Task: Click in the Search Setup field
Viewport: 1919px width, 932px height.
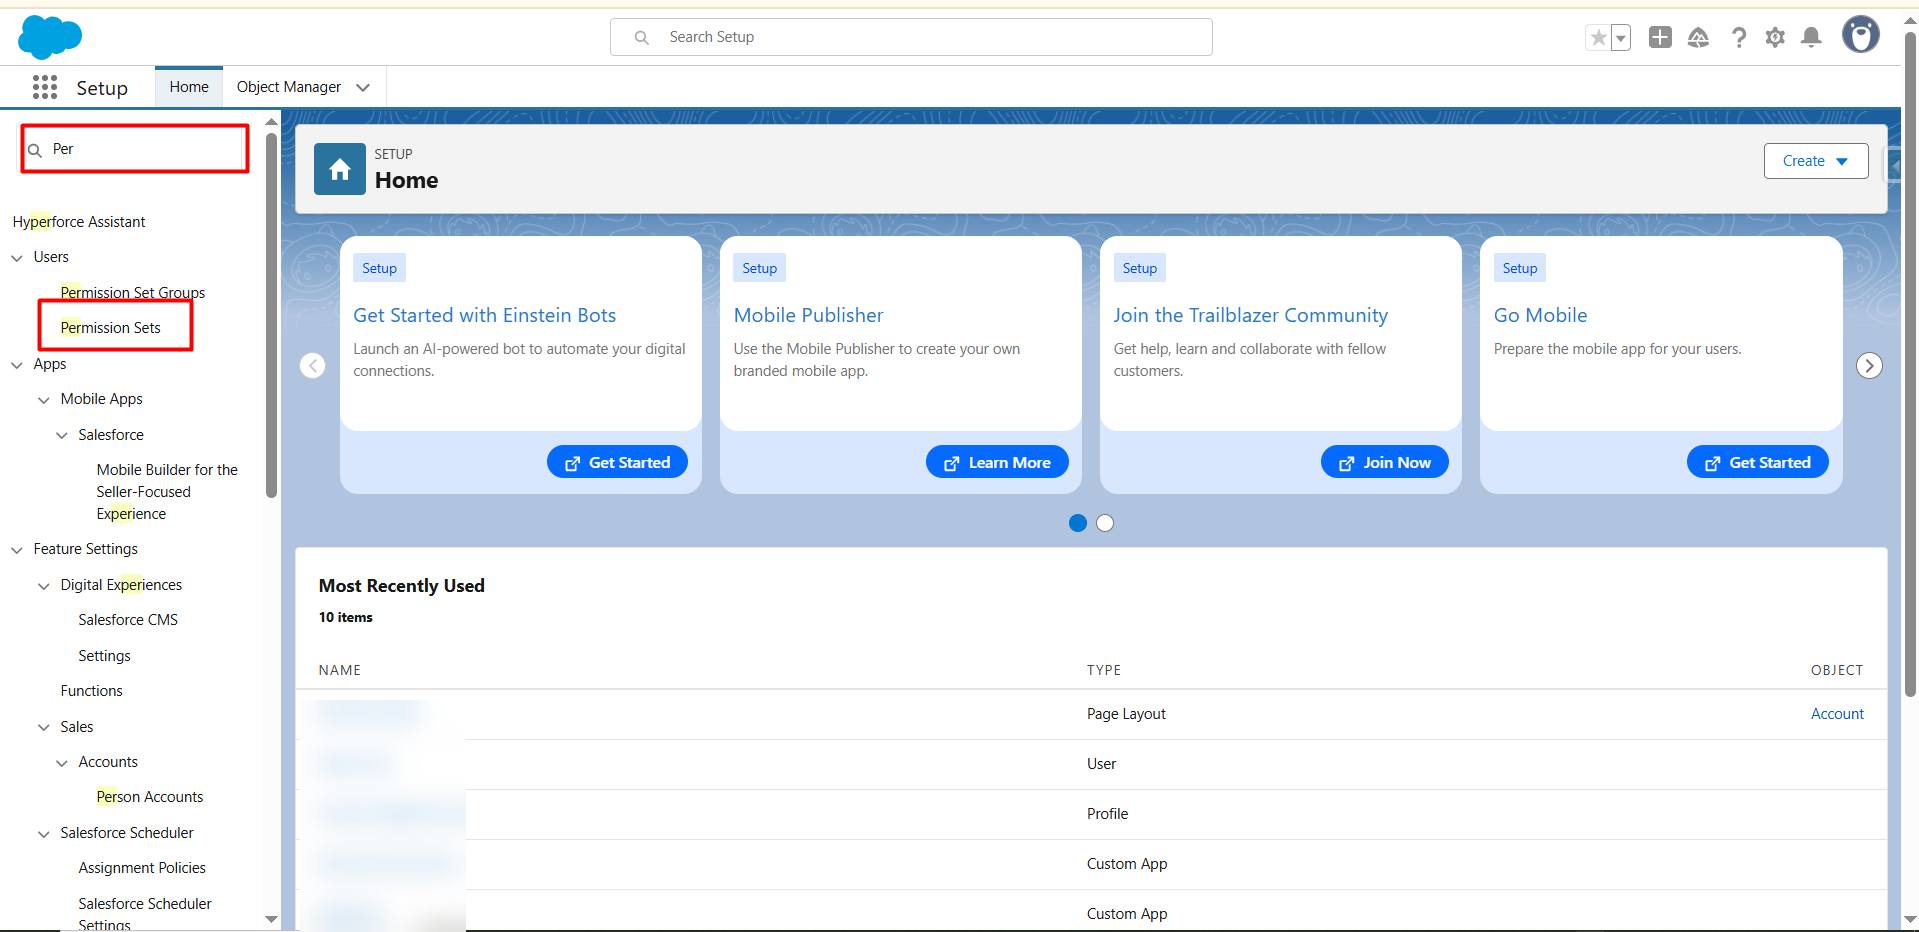Action: 911,37
